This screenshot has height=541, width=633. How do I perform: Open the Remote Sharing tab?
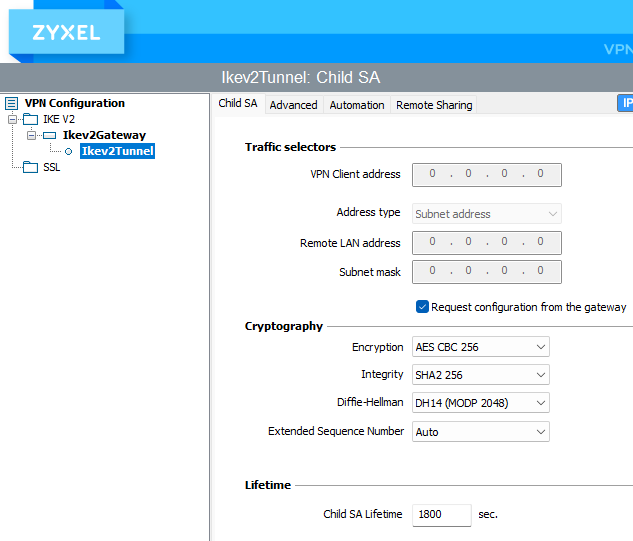(434, 105)
